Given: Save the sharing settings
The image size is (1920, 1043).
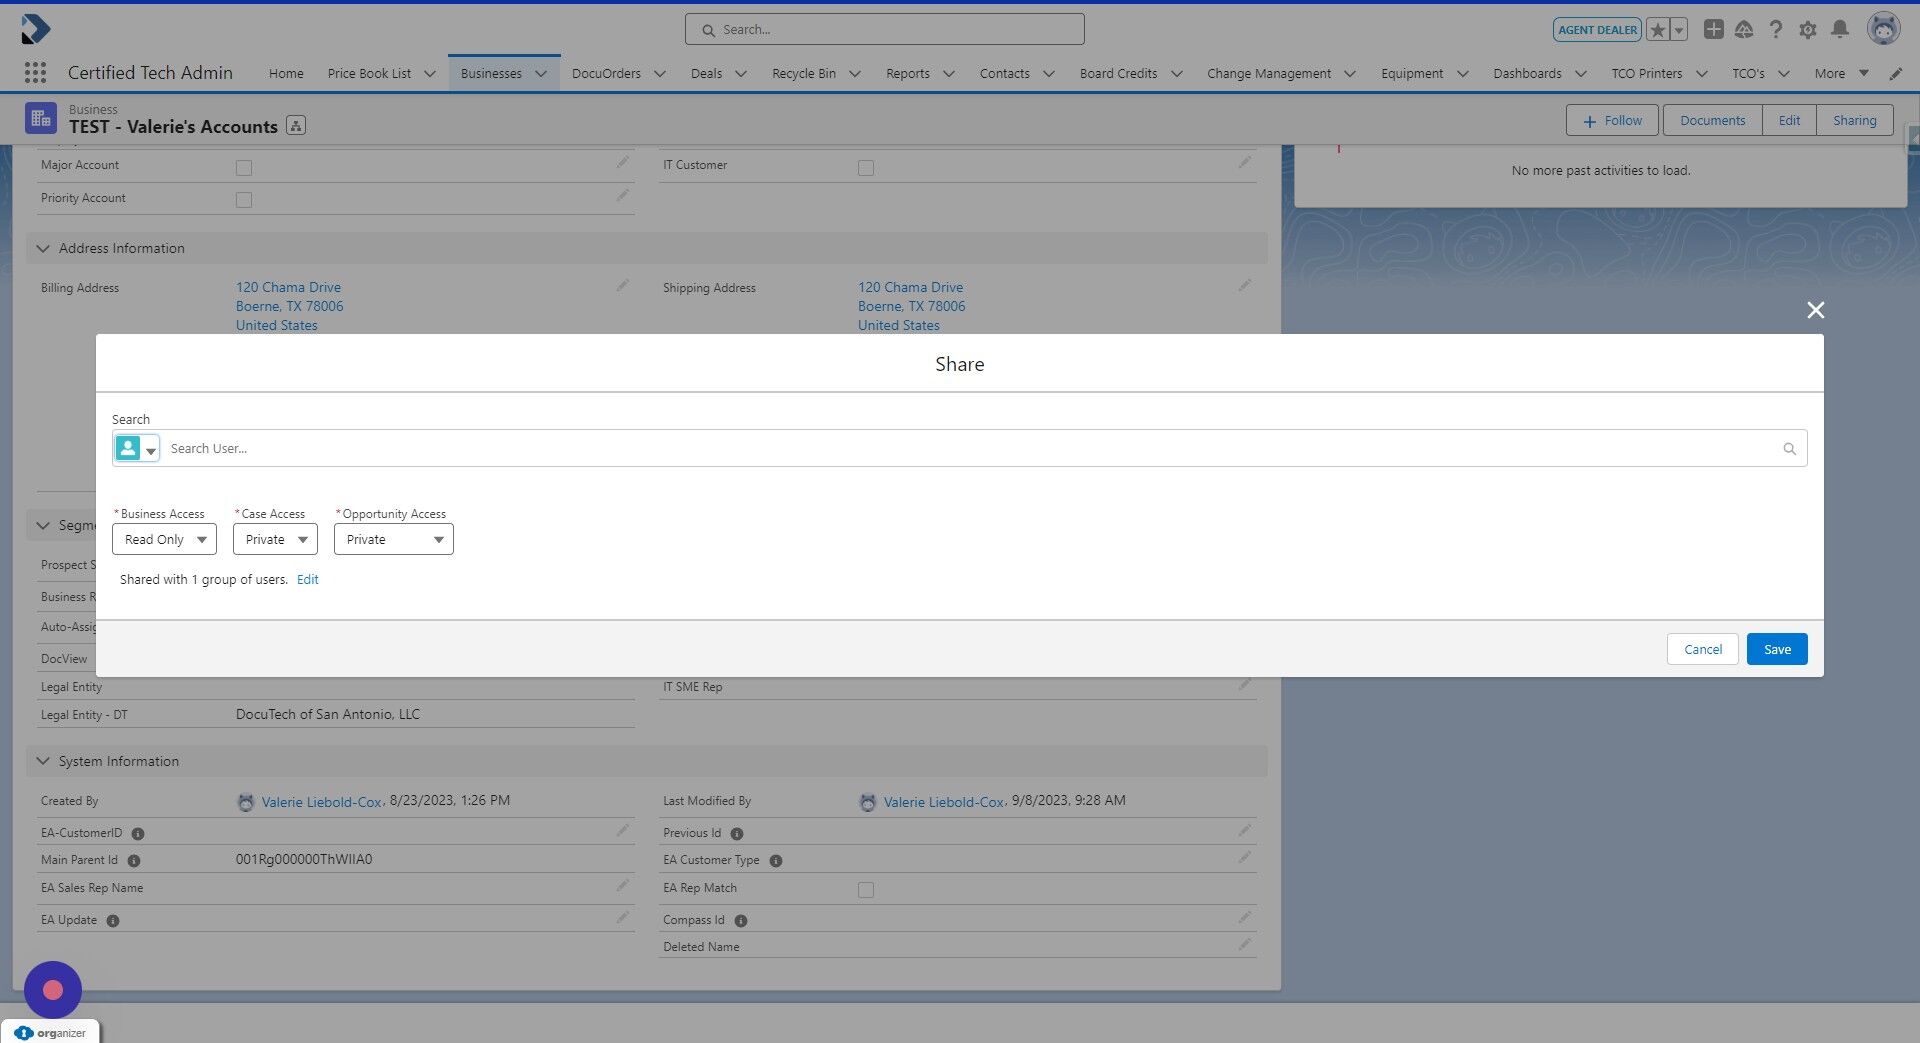Looking at the screenshot, I should (1776, 648).
